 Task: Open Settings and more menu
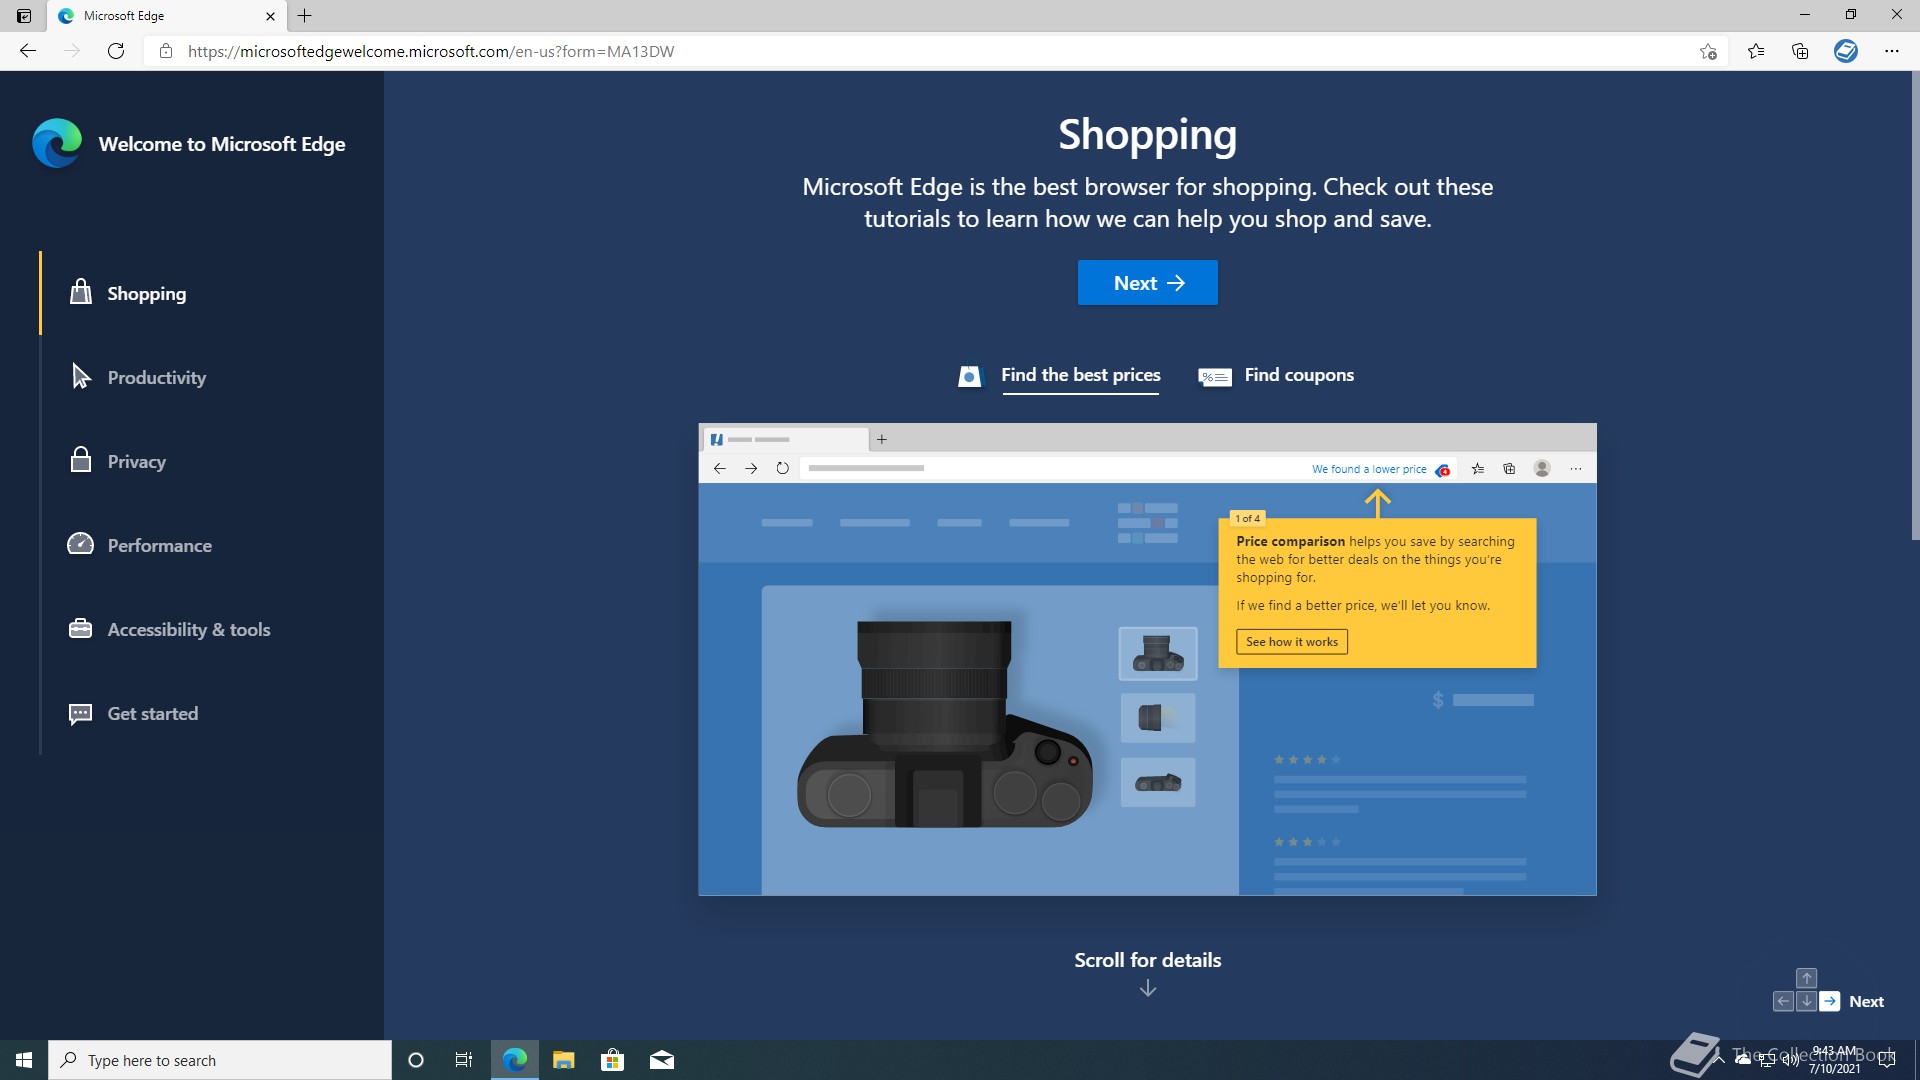click(x=1892, y=51)
